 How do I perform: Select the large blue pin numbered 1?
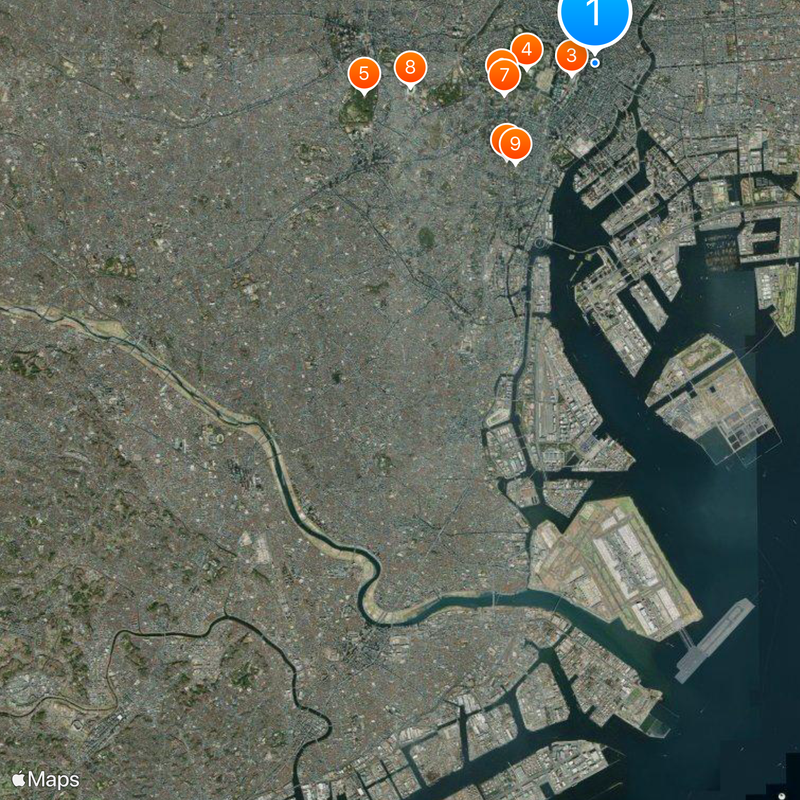595,15
